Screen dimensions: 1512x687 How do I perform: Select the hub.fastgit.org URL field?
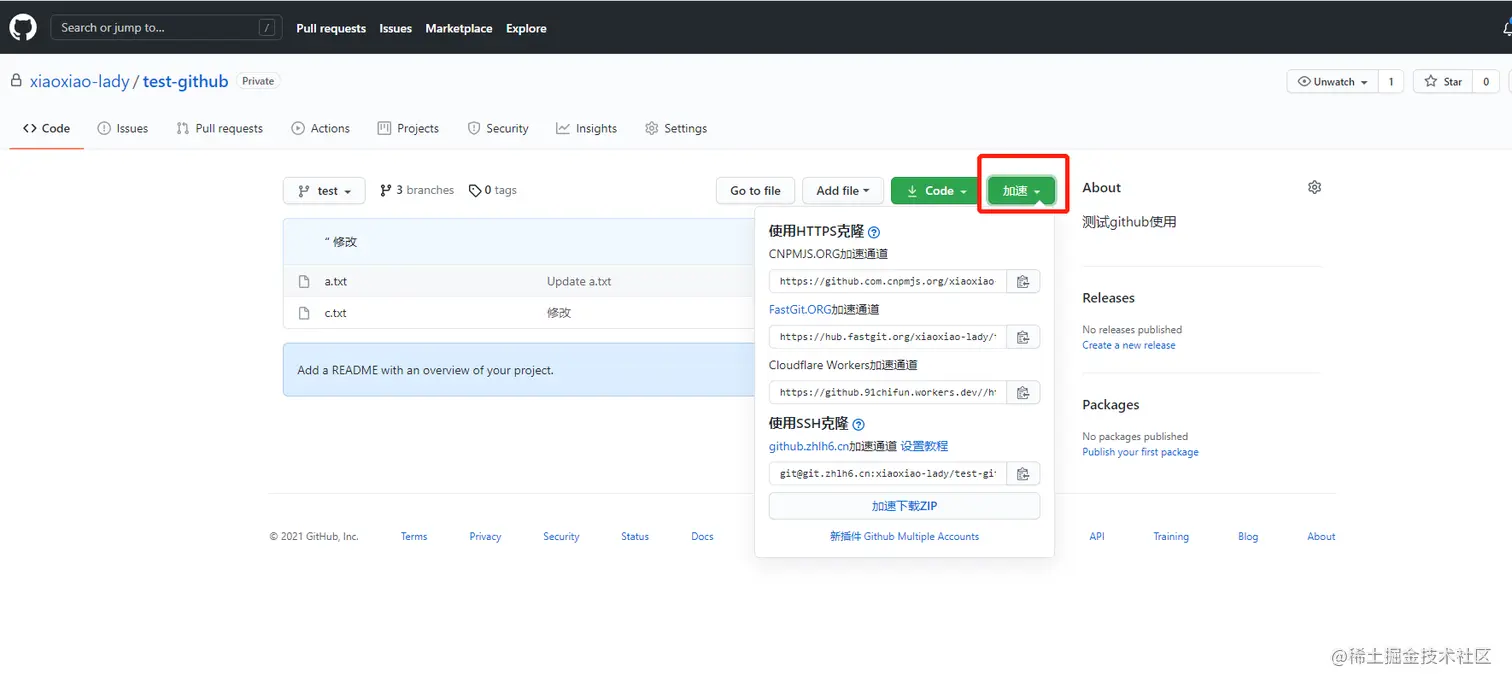[x=888, y=337]
